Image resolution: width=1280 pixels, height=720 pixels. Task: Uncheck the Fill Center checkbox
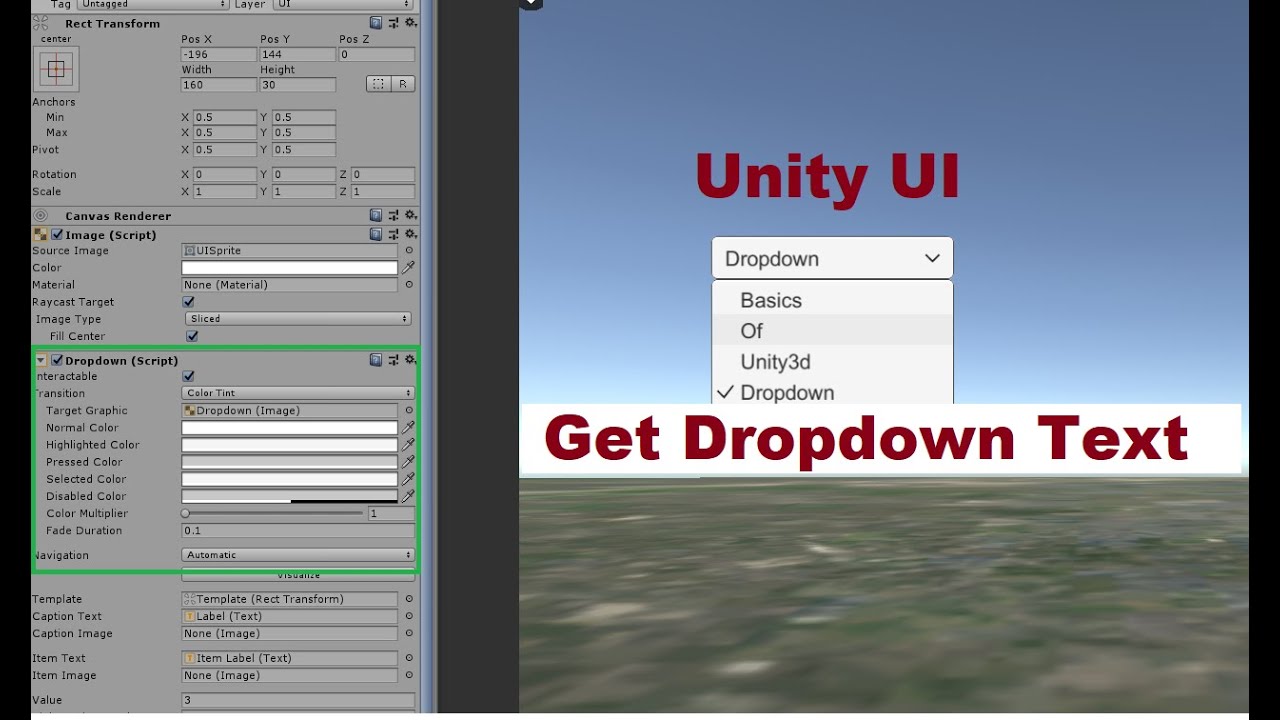click(x=192, y=336)
